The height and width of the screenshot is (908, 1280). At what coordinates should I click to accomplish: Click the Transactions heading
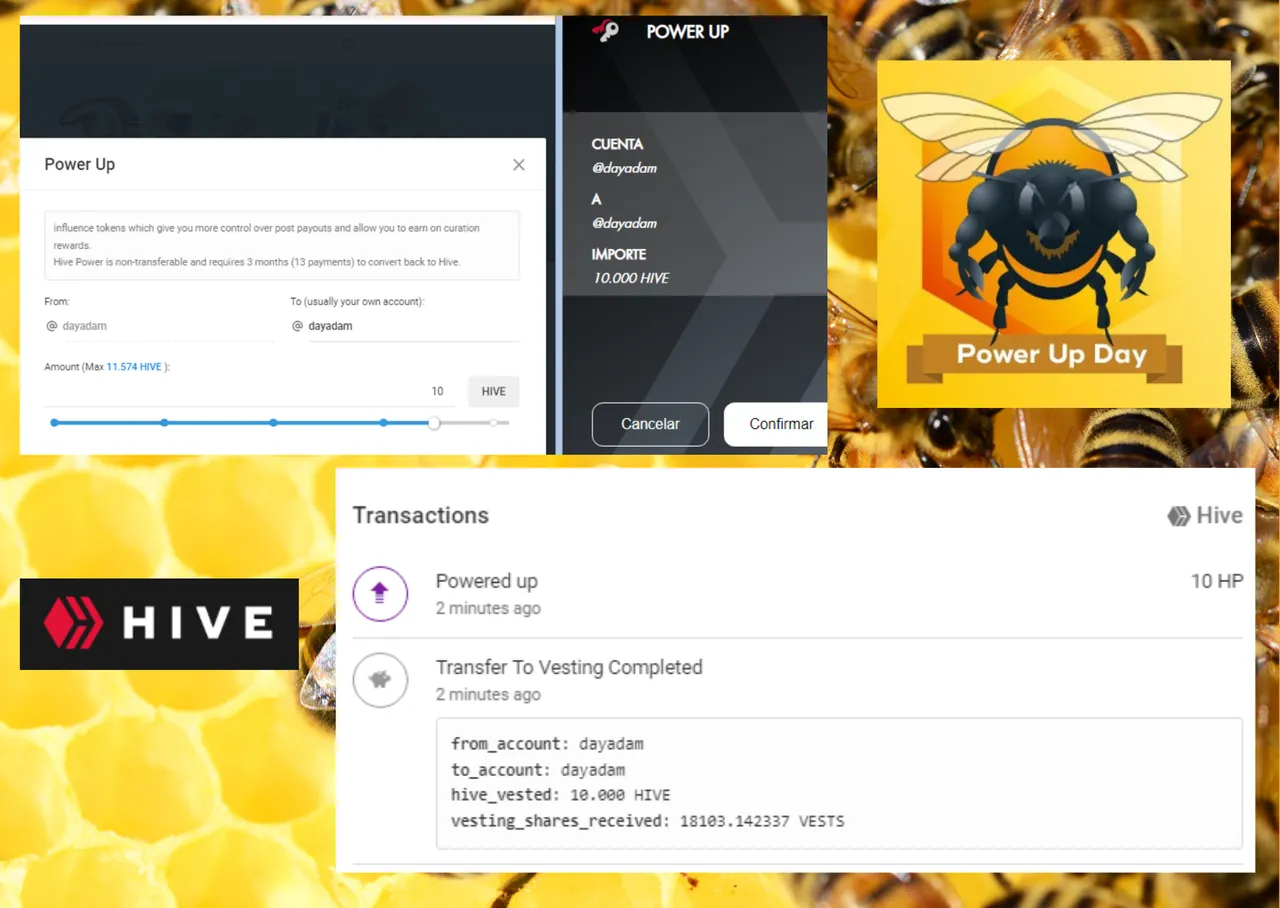pos(421,516)
